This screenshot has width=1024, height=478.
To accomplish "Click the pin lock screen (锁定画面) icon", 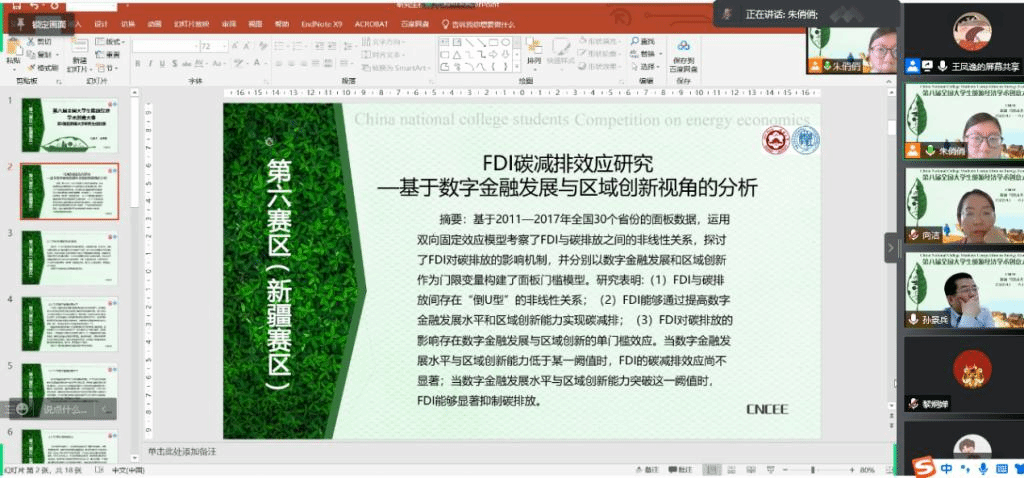I will point(21,23).
